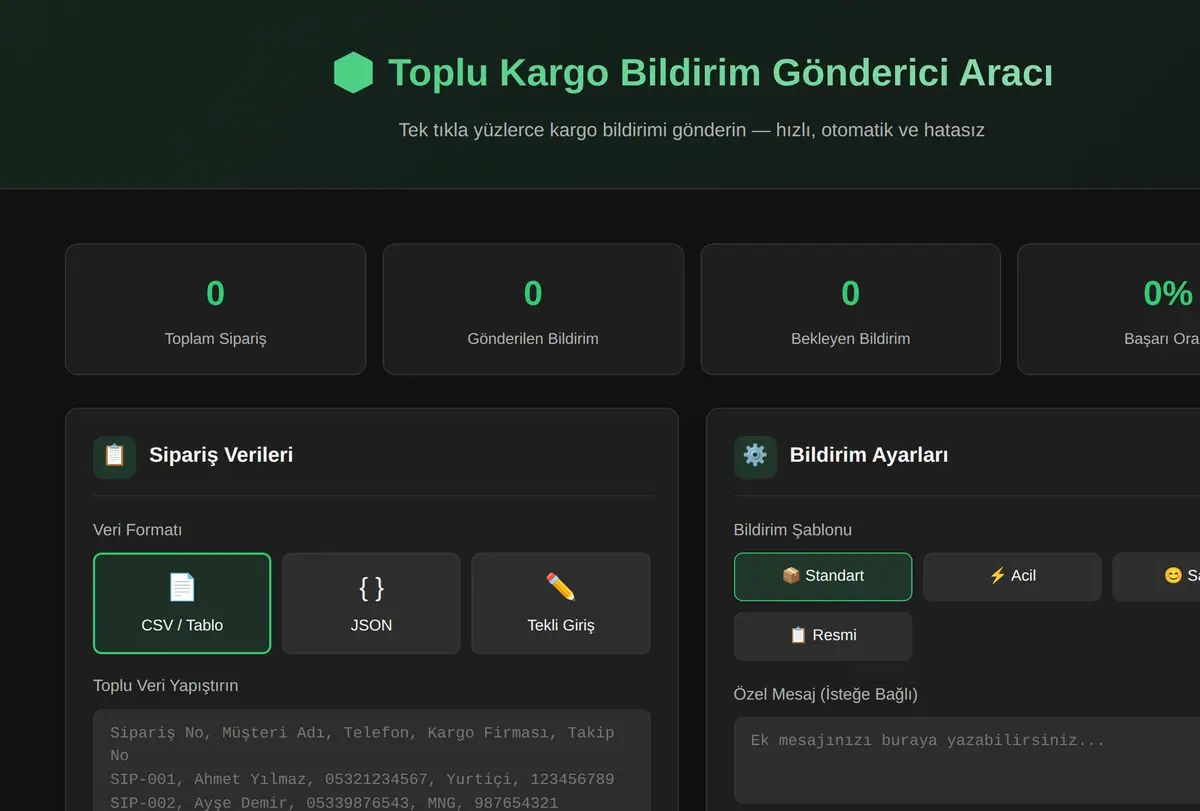Screen dimensions: 1200x811
Task: Switch data format to CSV / Tablo
Action: (182, 603)
